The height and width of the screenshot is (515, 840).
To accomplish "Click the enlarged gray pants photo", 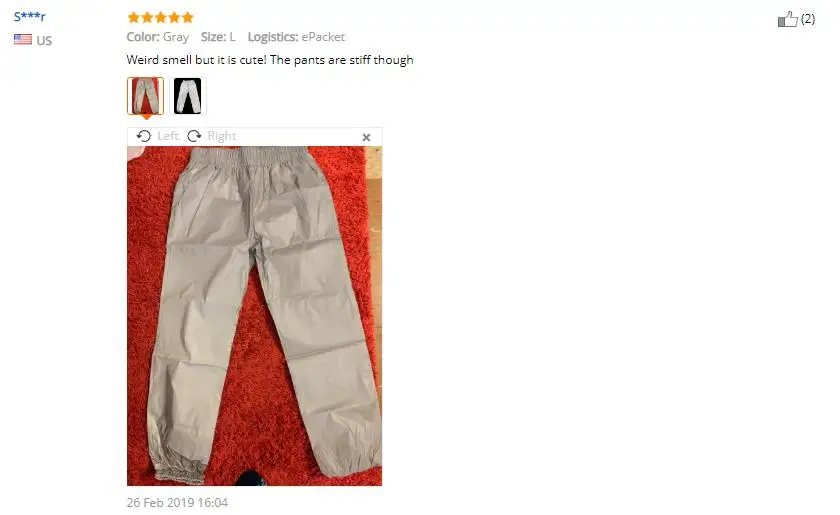I will (254, 316).
